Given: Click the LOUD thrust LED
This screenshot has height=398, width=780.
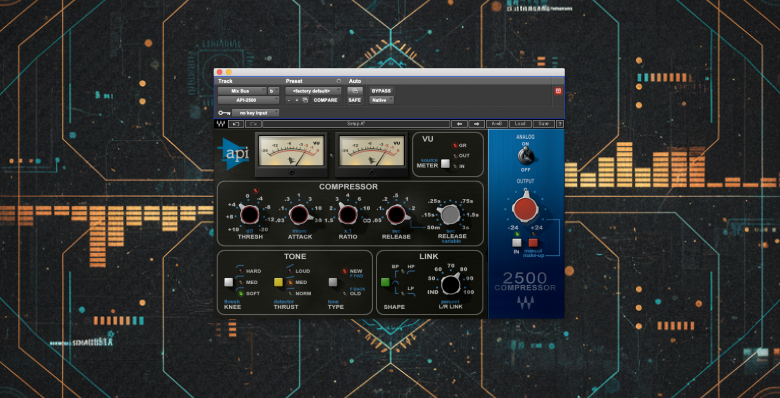Looking at the screenshot, I should [291, 271].
